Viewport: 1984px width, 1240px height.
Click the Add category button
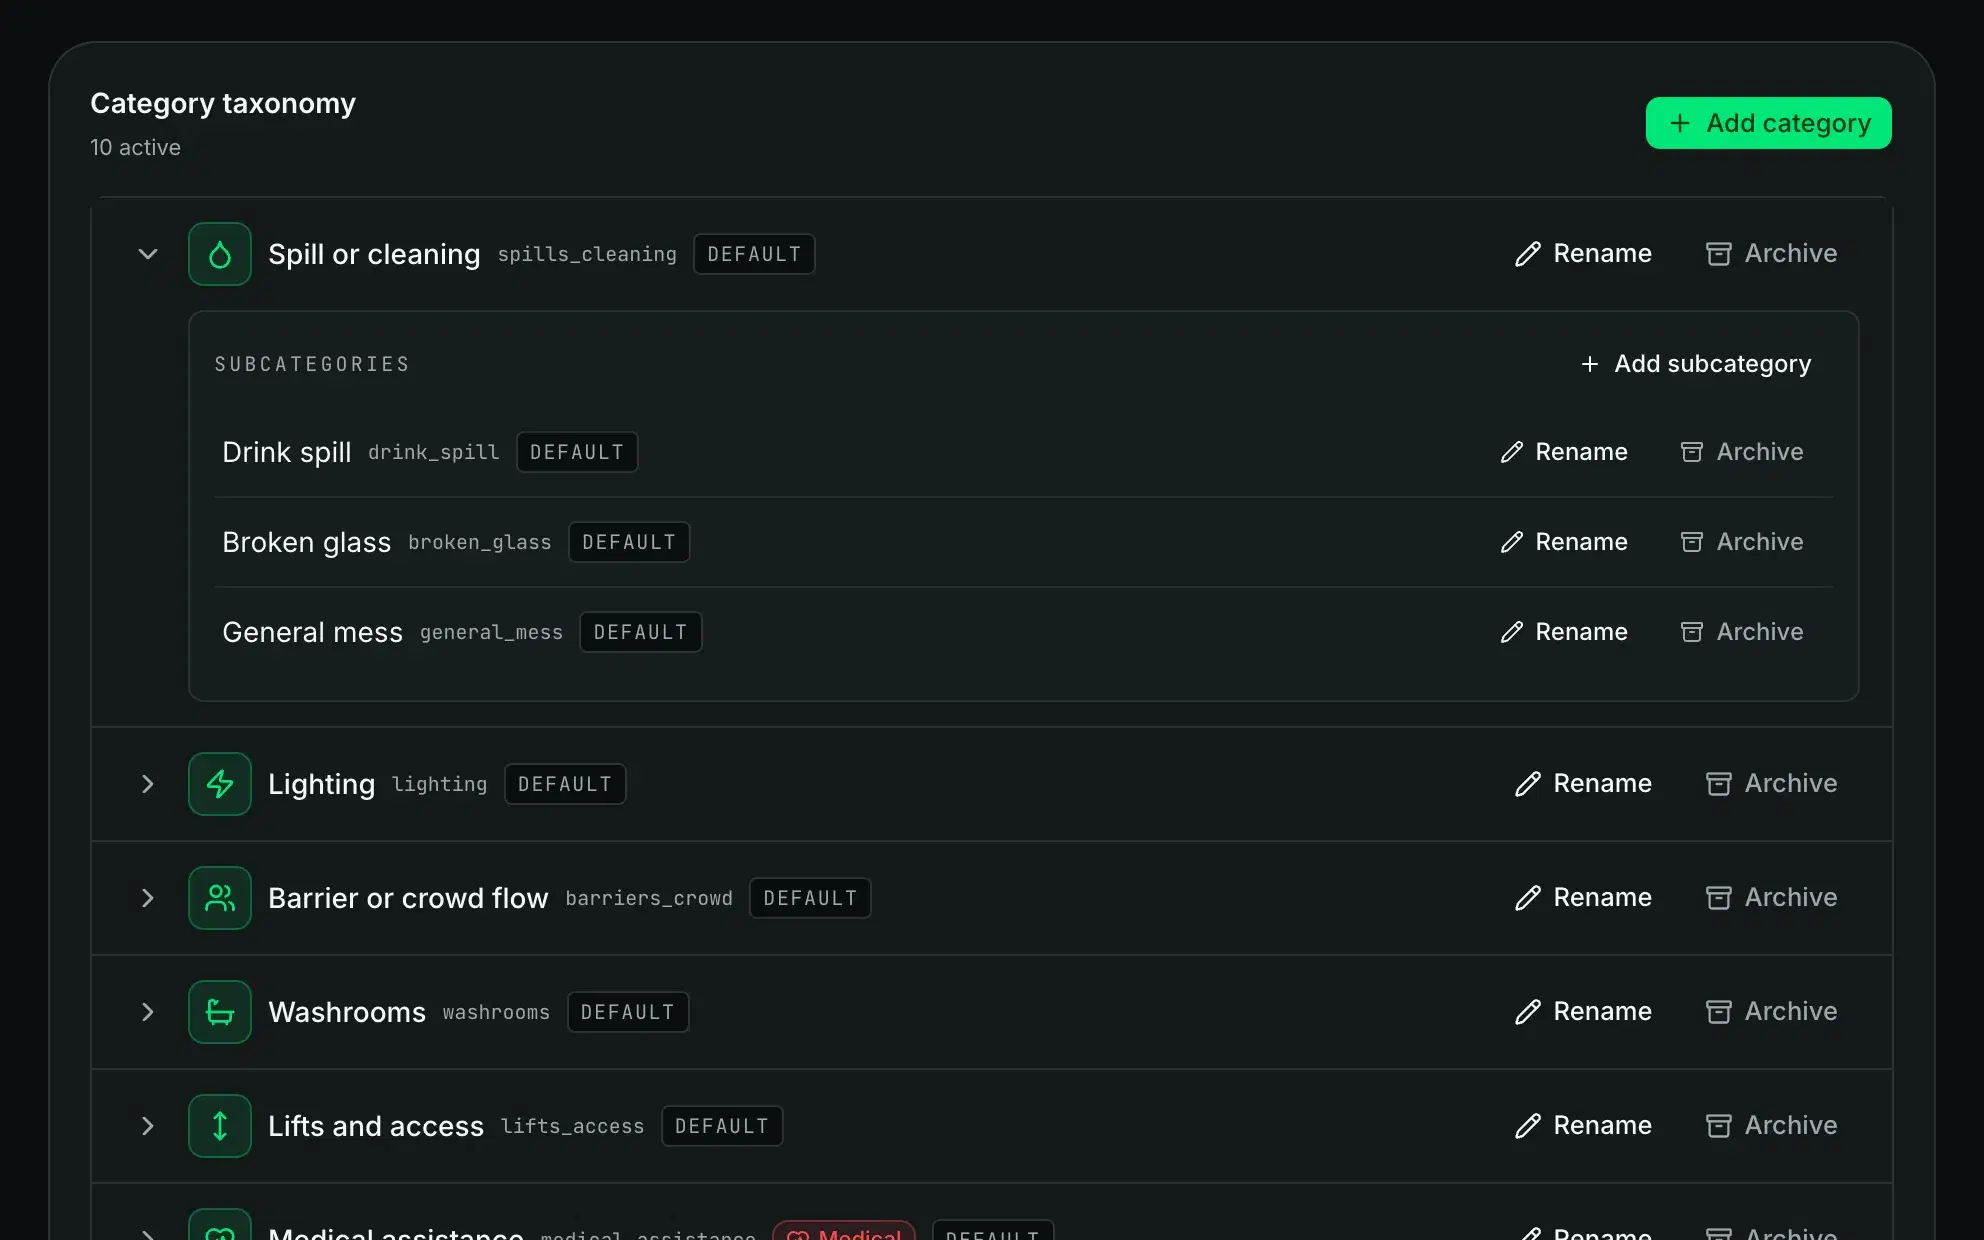(1768, 123)
